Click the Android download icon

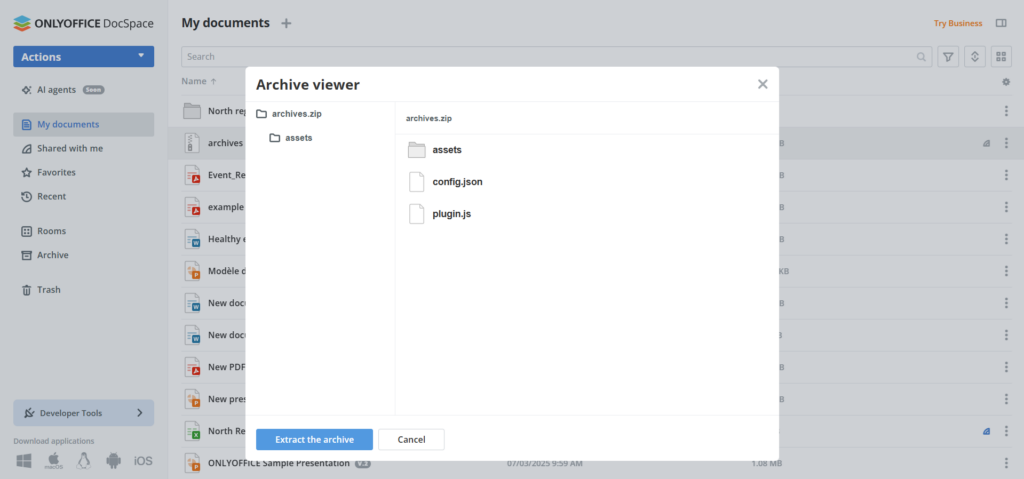[114, 461]
